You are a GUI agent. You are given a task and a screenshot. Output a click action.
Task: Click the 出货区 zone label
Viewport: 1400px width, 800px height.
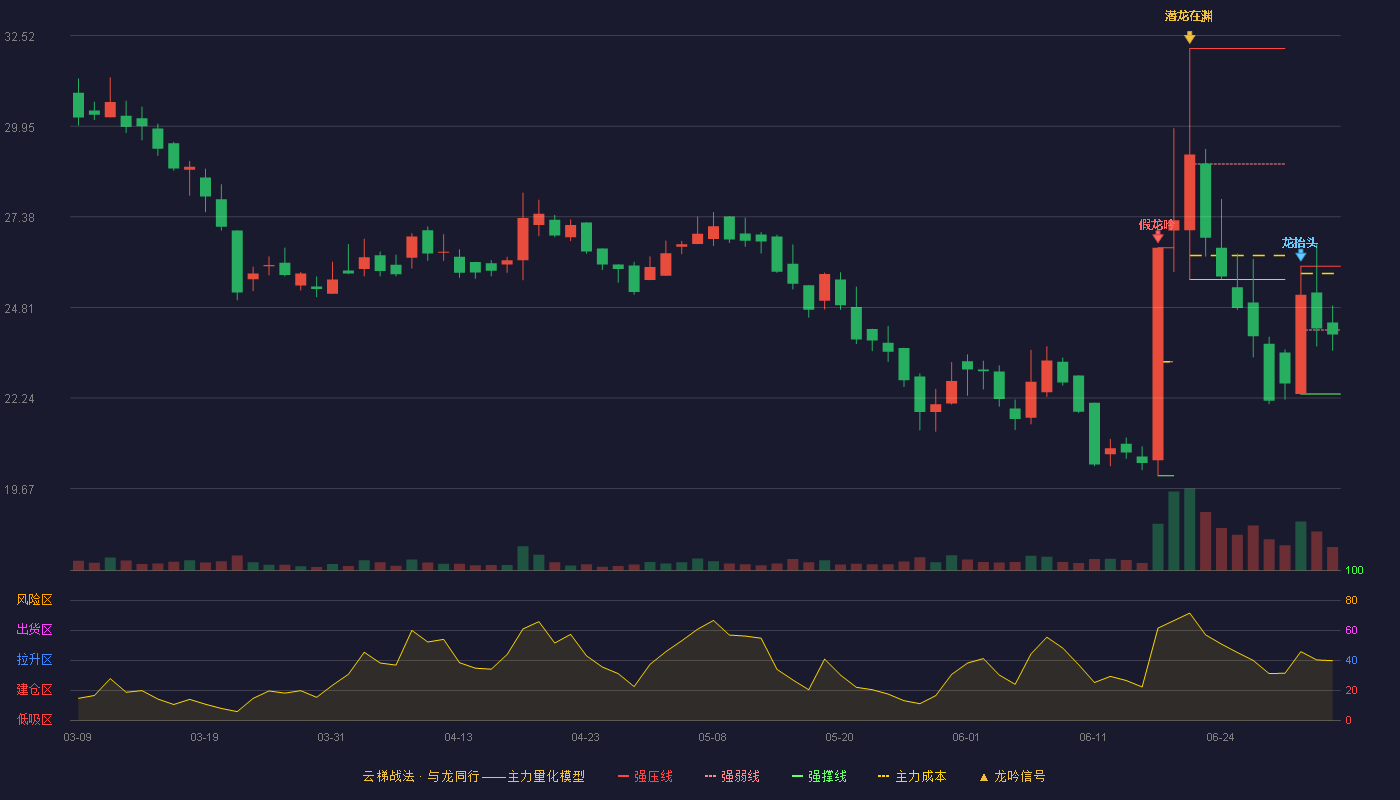click(x=34, y=630)
